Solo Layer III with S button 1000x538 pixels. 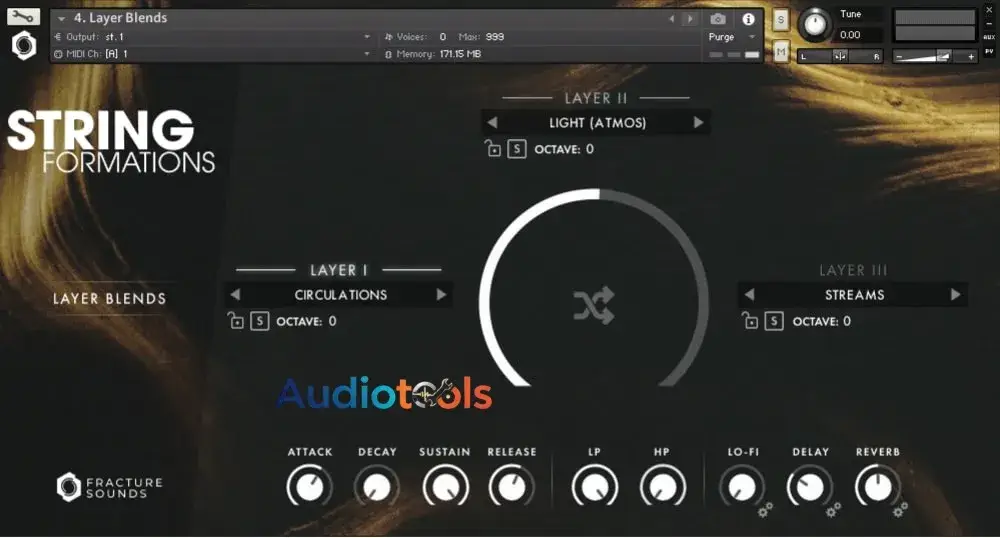pyautogui.click(x=774, y=321)
